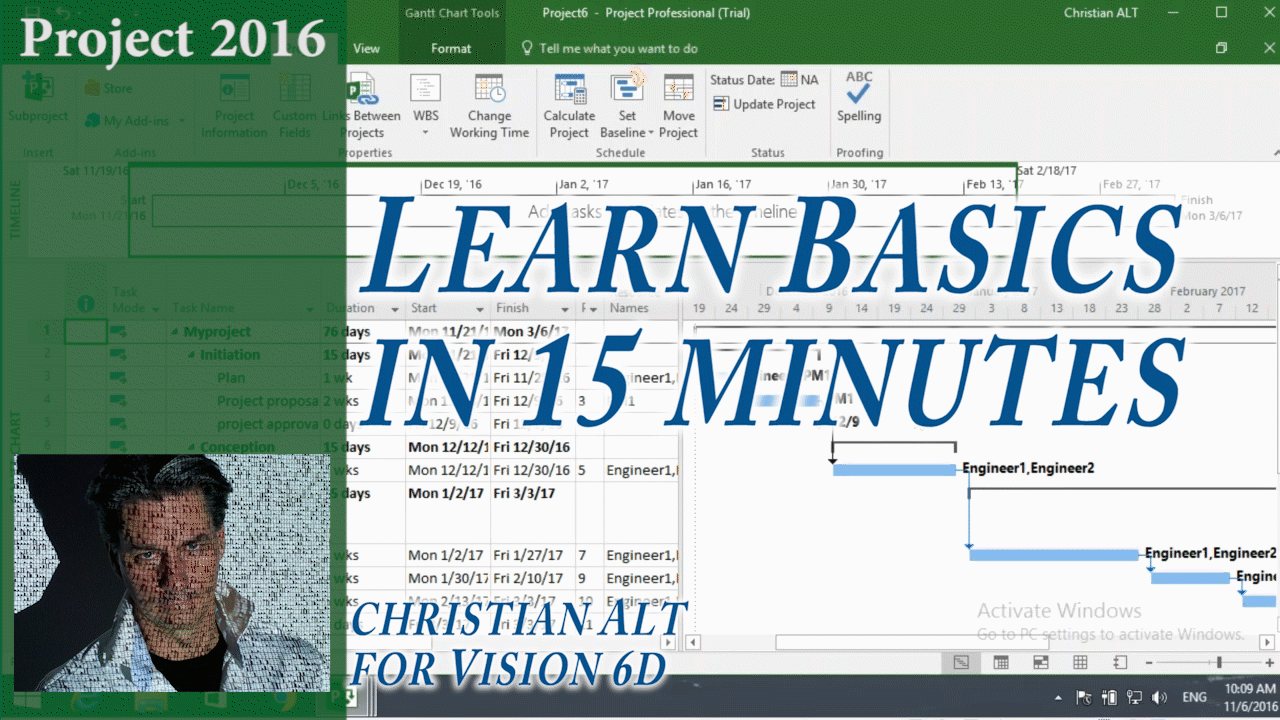
Task: Switch to Team Planner view in status bar
Action: coord(1040,662)
